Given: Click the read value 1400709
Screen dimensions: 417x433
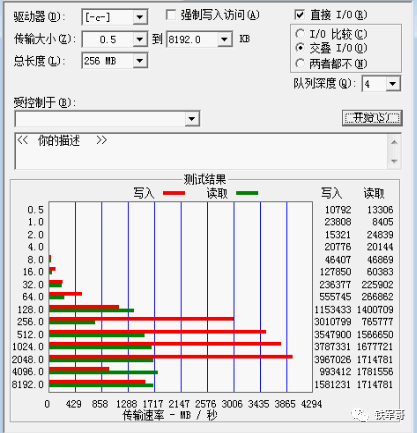Looking at the screenshot, I should click(x=375, y=310).
